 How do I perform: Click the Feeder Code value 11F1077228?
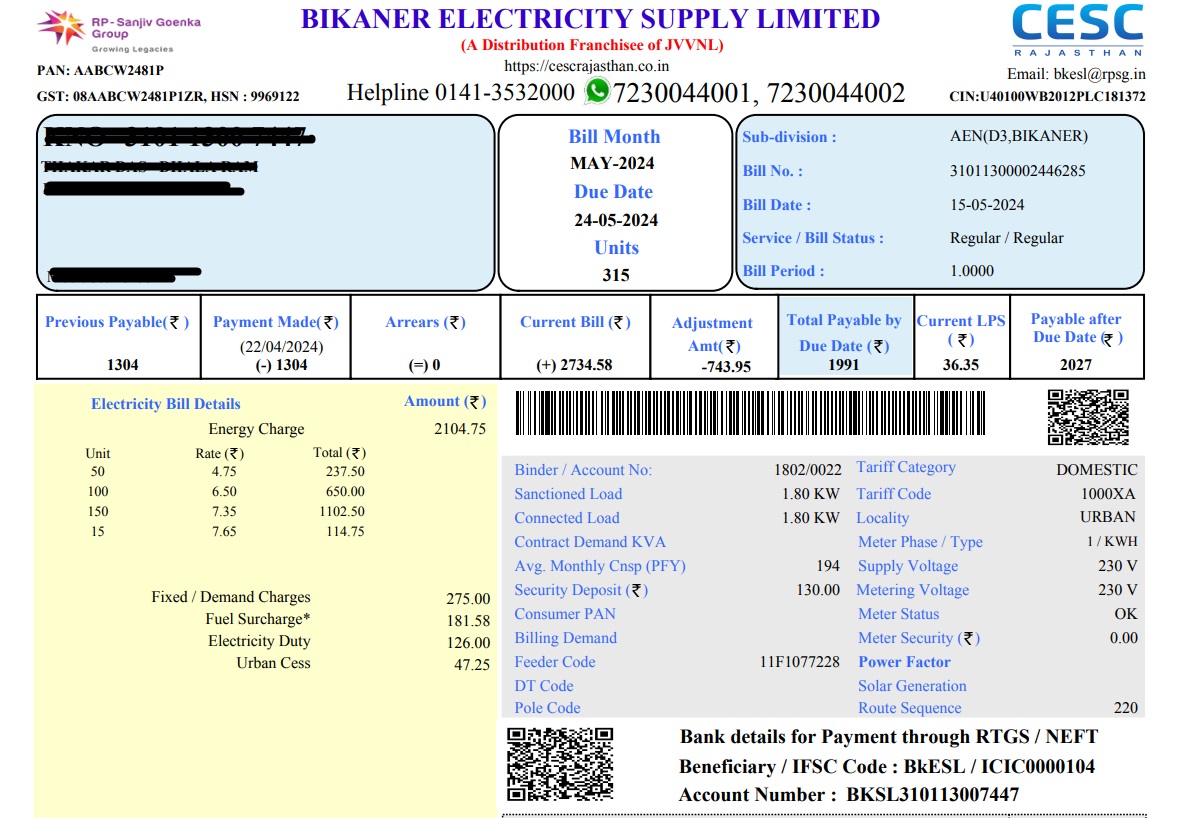(799, 662)
